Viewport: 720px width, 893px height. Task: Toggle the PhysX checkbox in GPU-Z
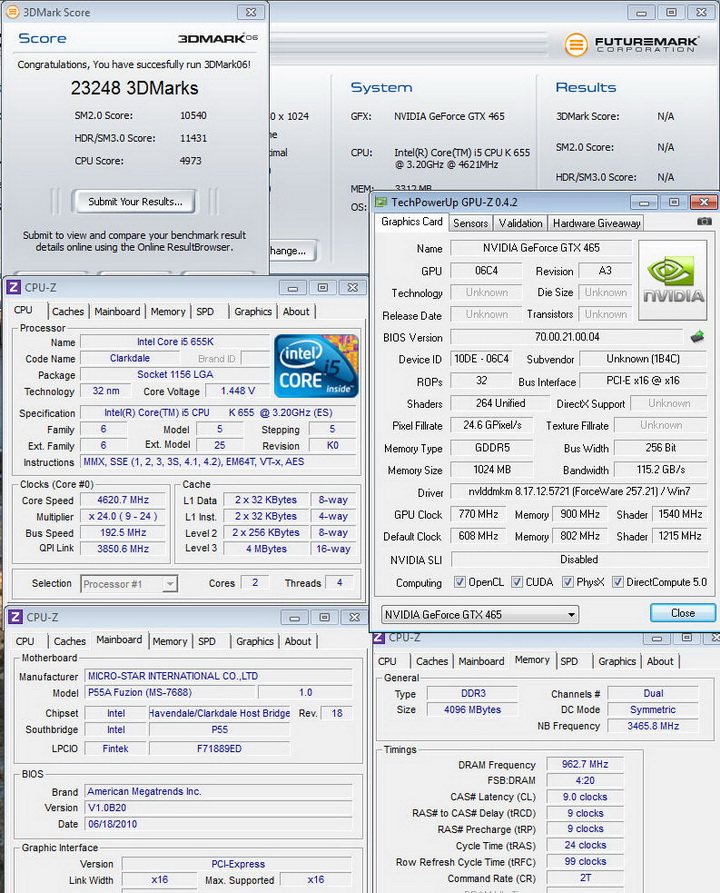click(x=567, y=581)
